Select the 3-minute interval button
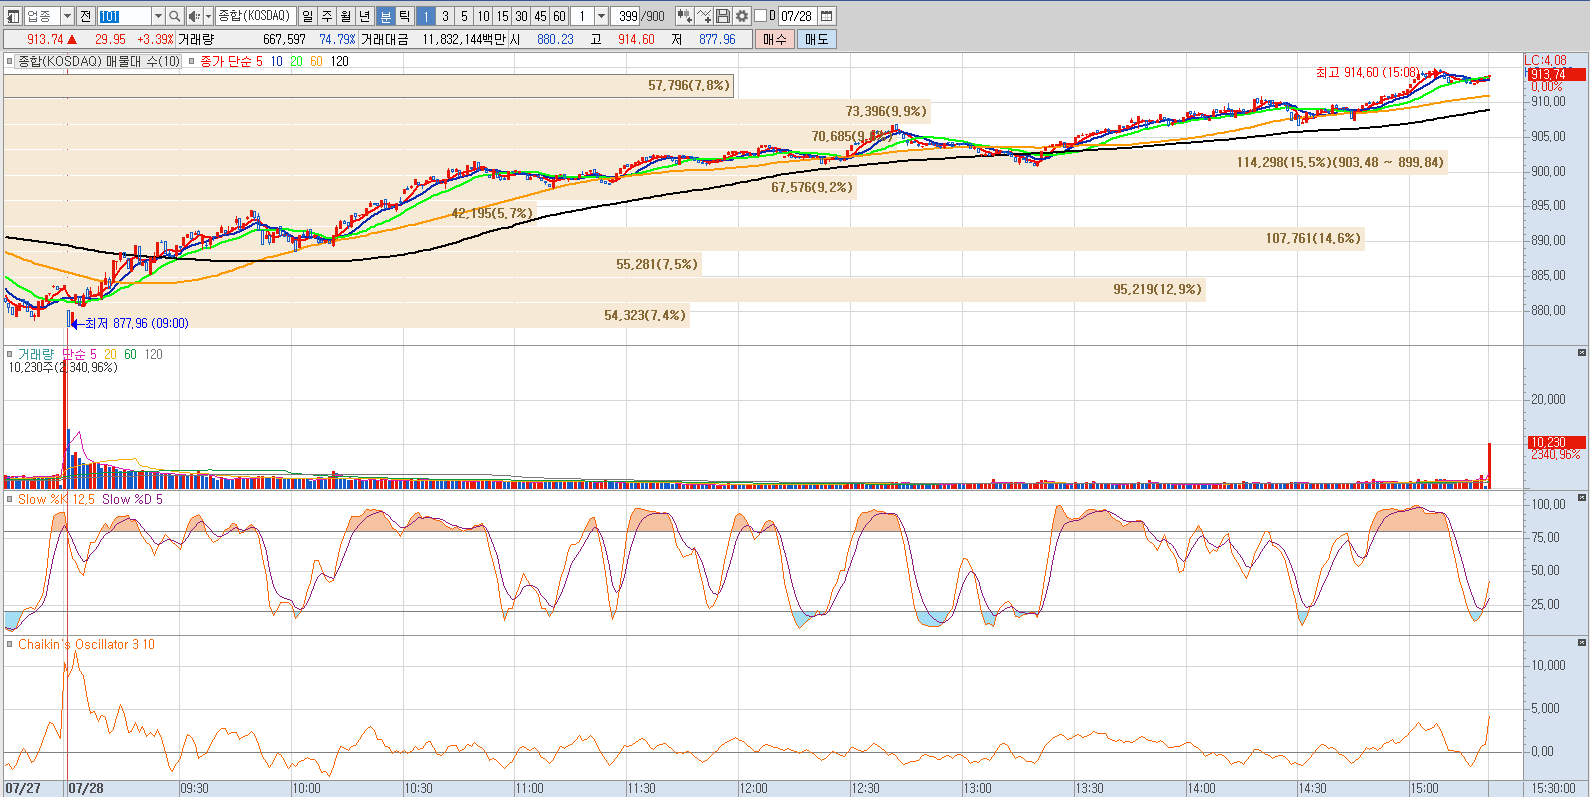This screenshot has width=1590, height=797. click(x=445, y=16)
